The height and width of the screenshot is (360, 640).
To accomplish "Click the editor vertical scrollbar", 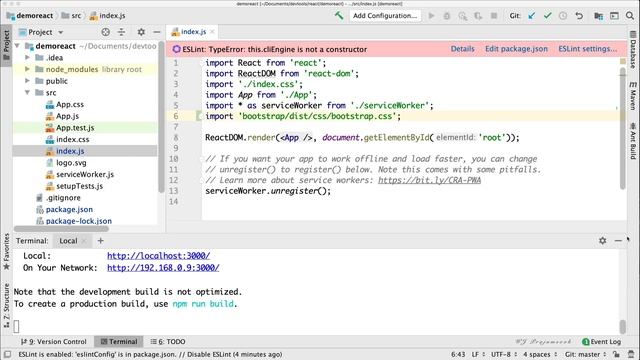I will tap(622, 128).
